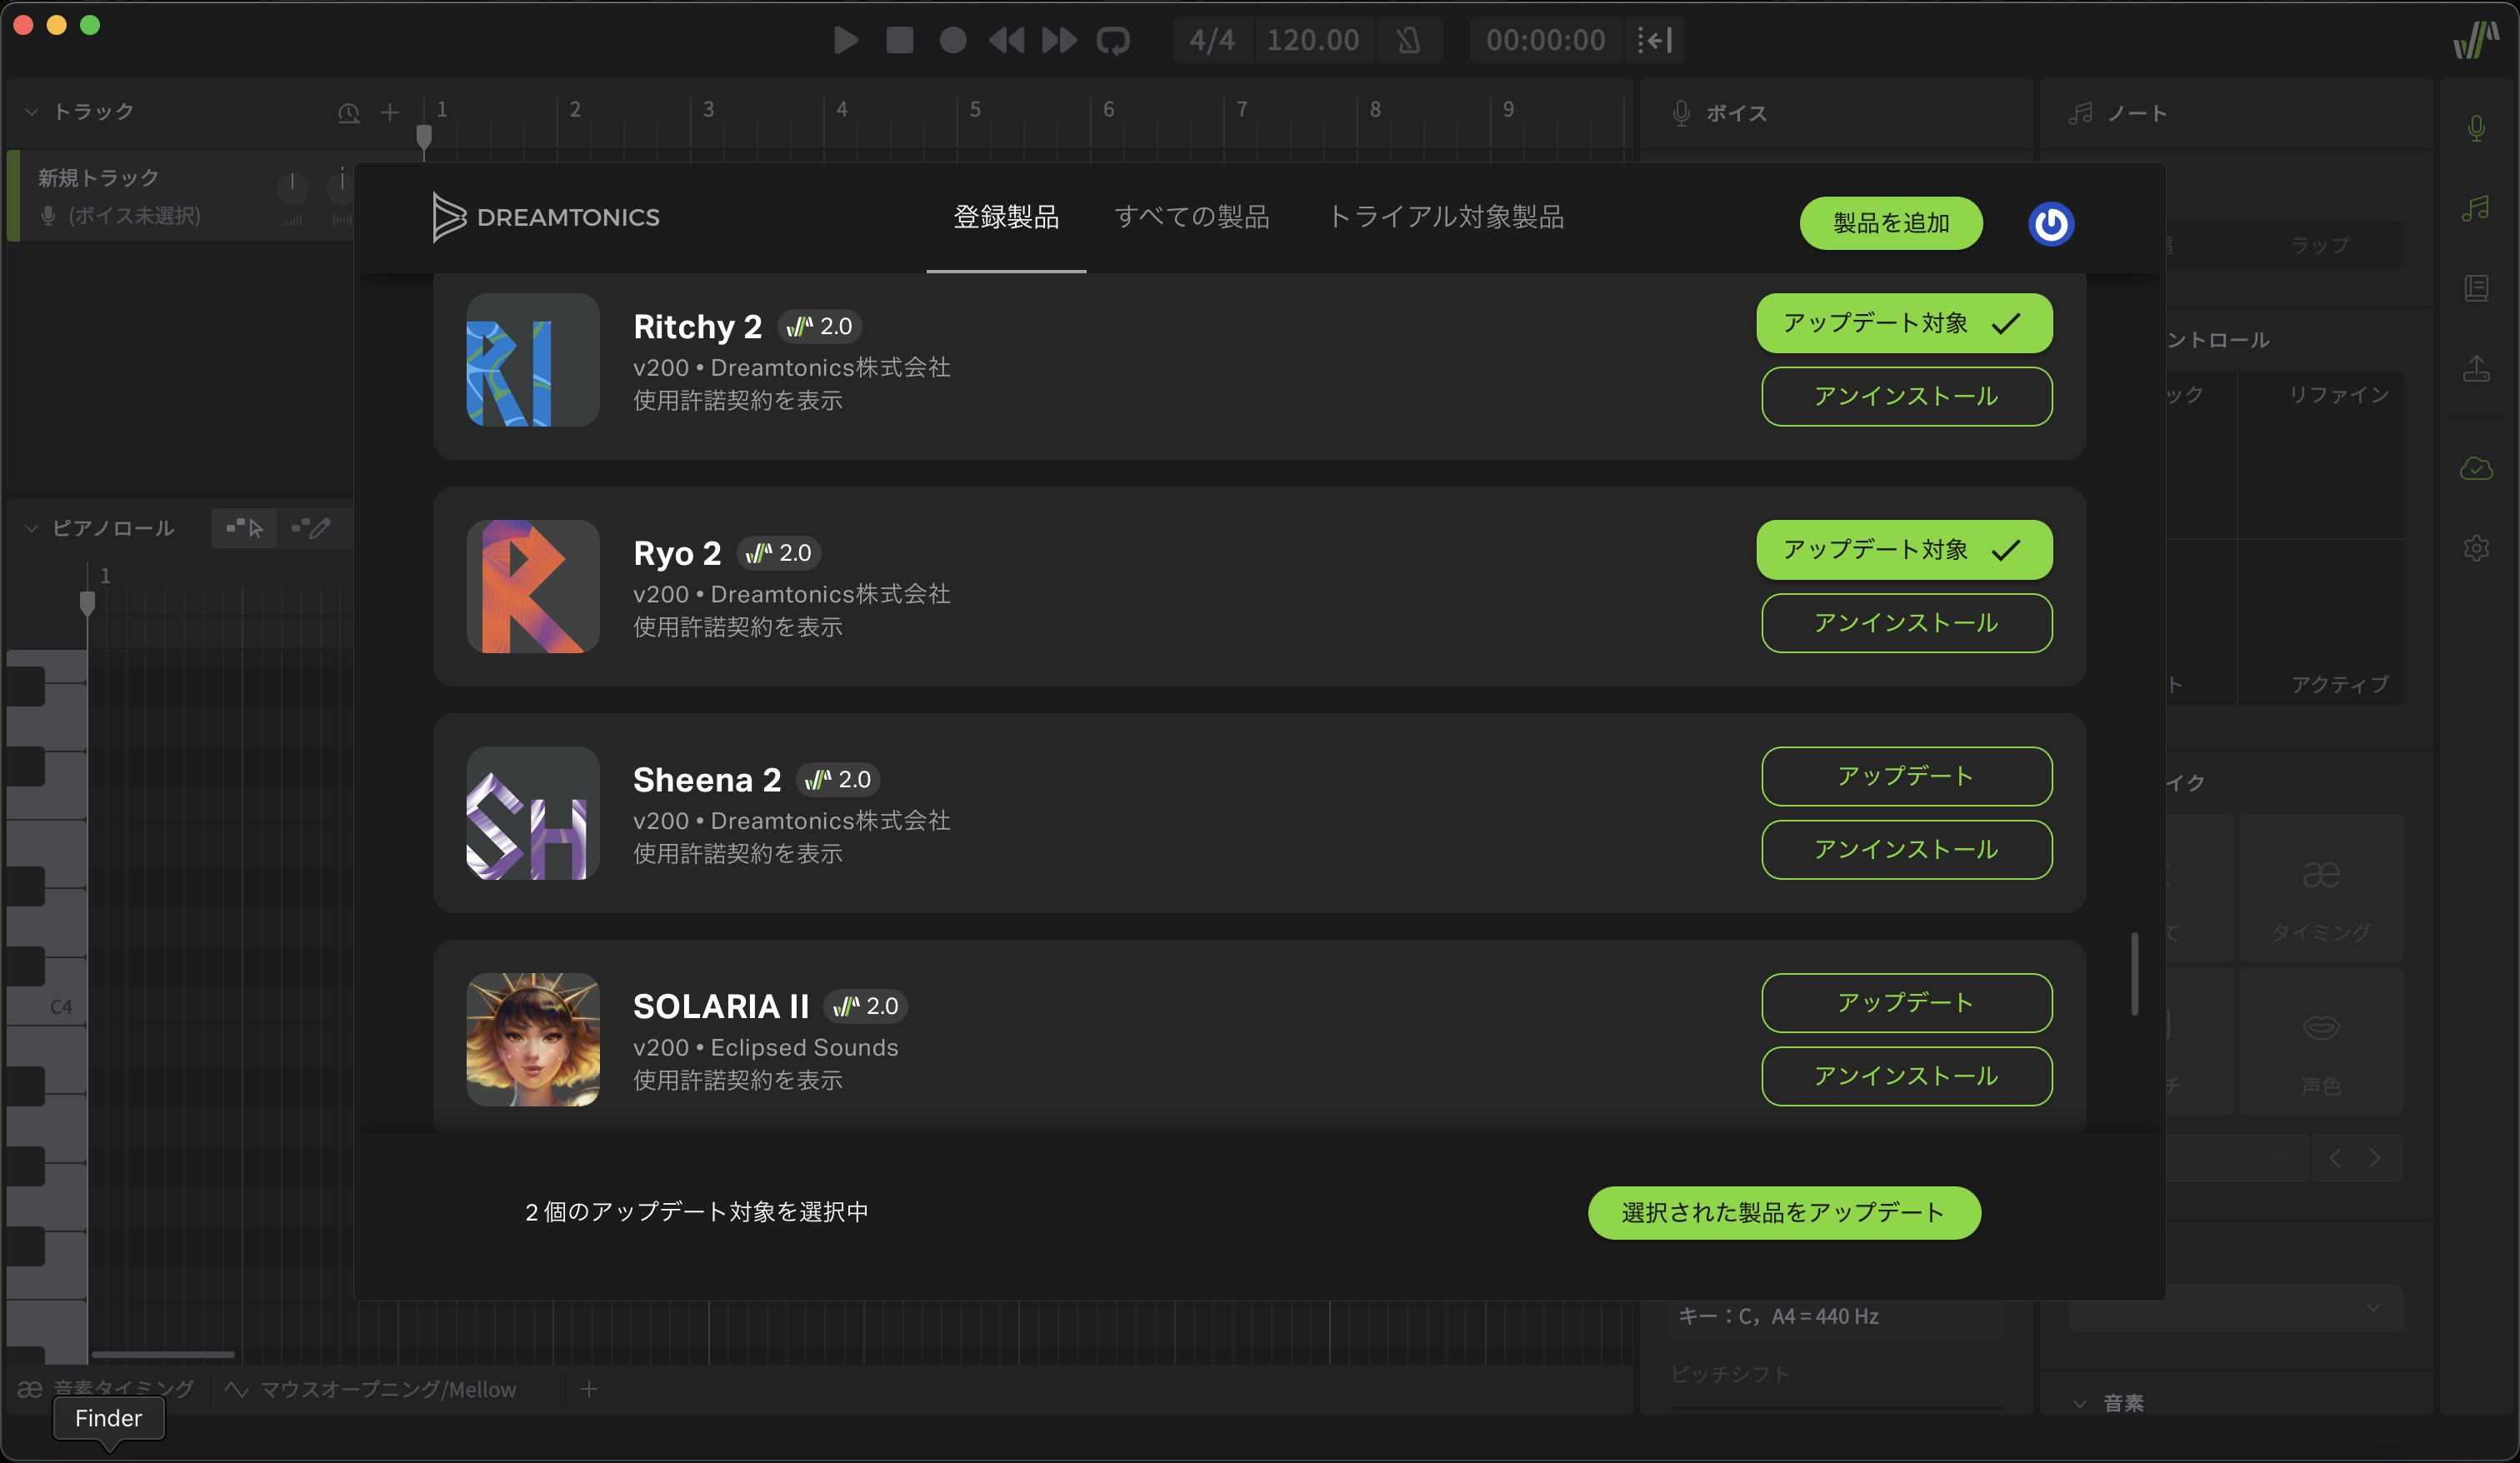Start playback with the Play button
Viewport: 2520px width, 1463px height.
pos(846,40)
